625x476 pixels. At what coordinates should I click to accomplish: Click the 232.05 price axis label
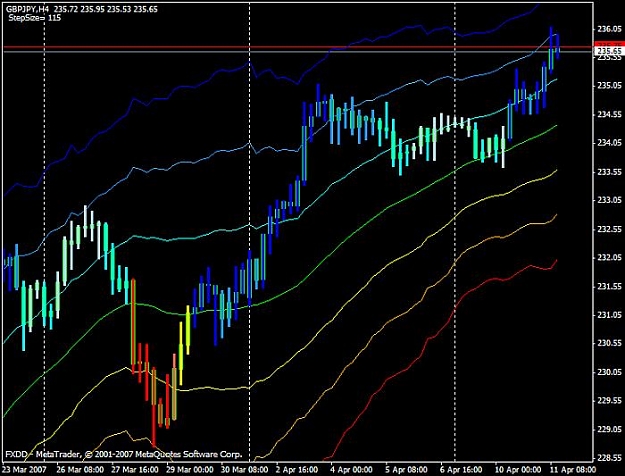609,258
